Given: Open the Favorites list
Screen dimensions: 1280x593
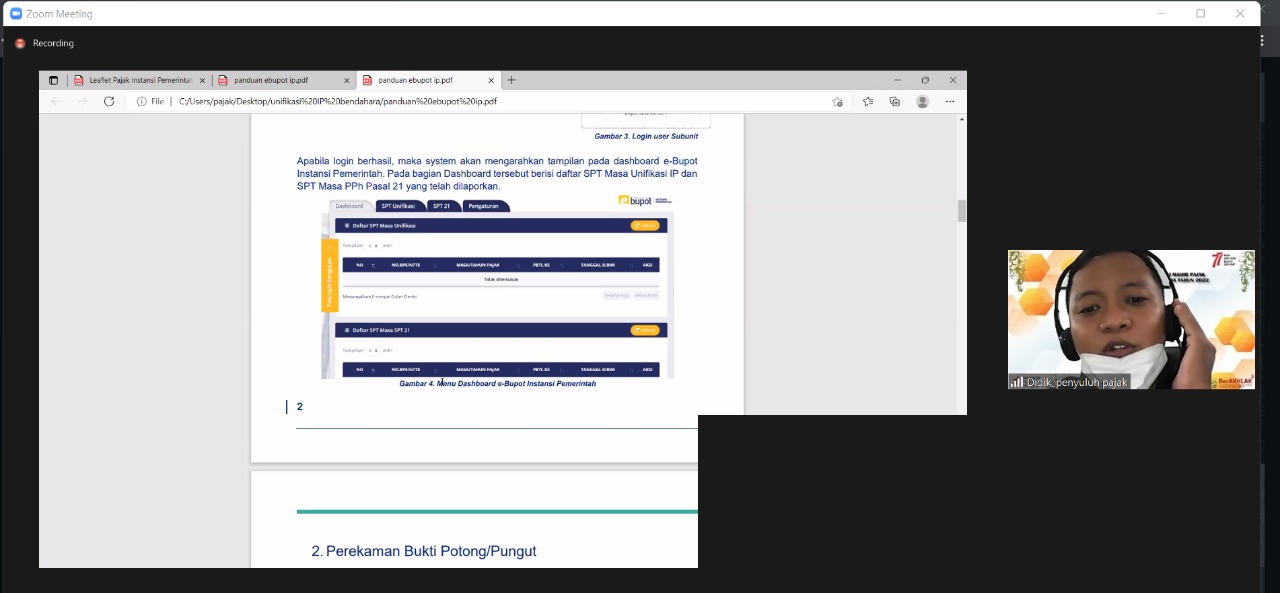Looking at the screenshot, I should point(867,101).
